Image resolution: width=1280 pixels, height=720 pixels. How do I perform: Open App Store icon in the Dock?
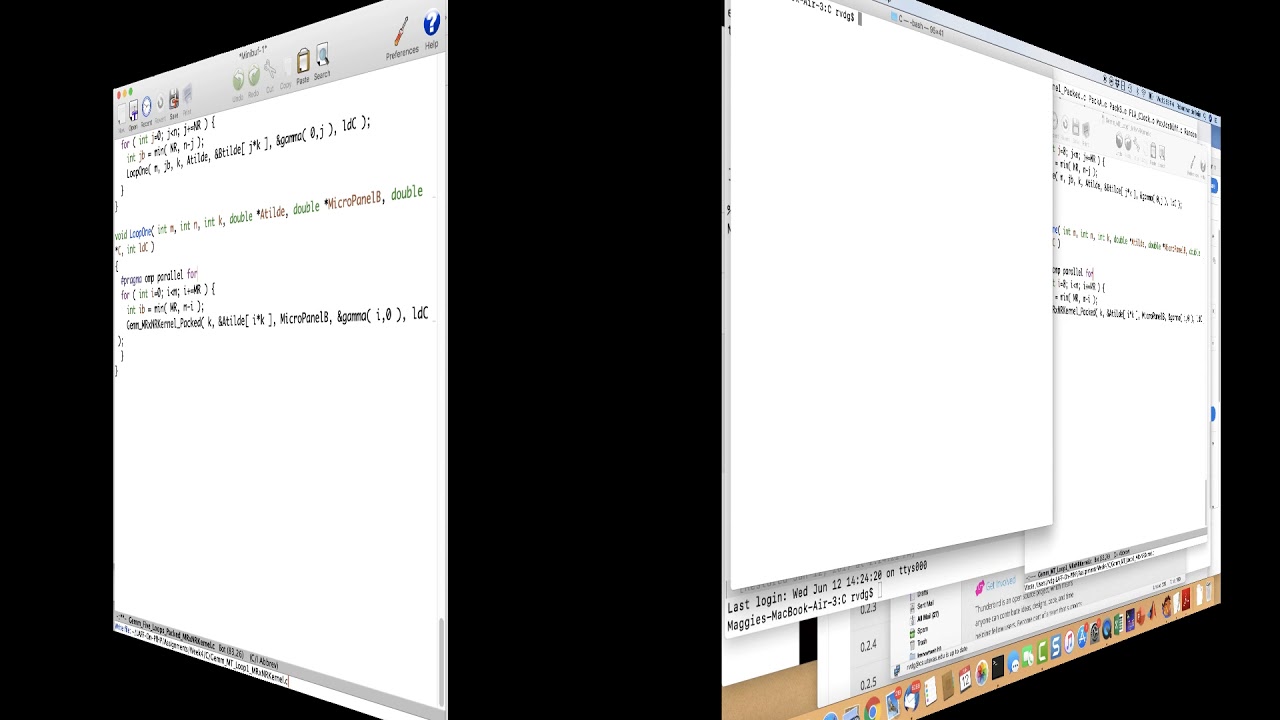(1082, 637)
